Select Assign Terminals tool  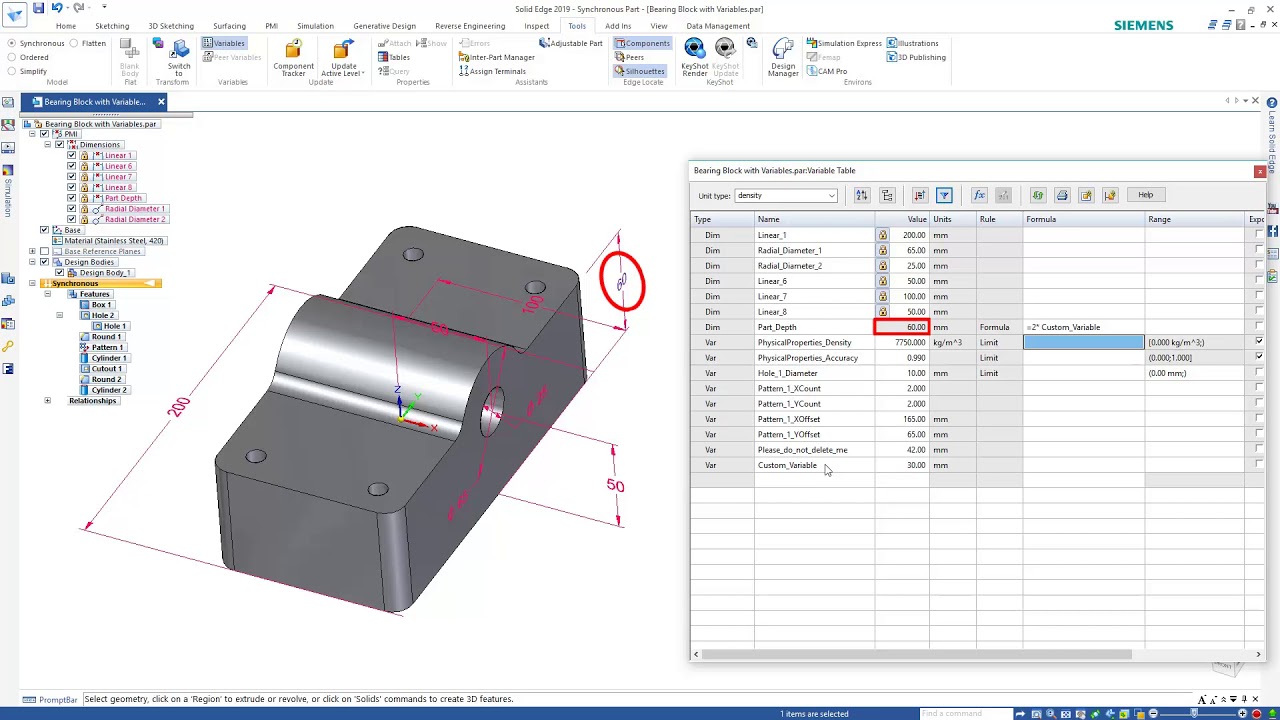coord(492,71)
